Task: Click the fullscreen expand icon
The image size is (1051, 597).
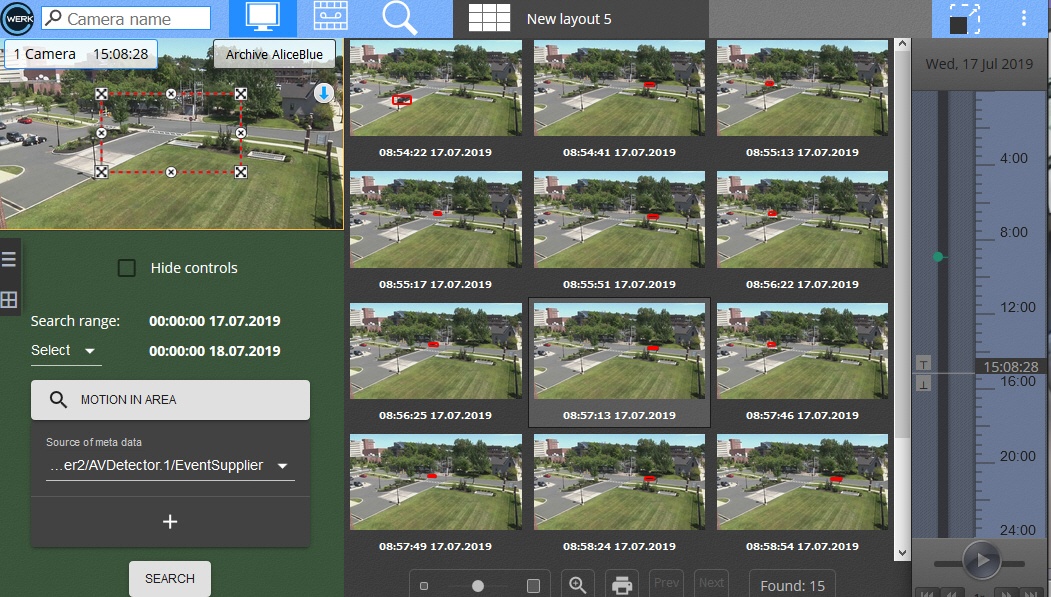Action: coord(965,19)
